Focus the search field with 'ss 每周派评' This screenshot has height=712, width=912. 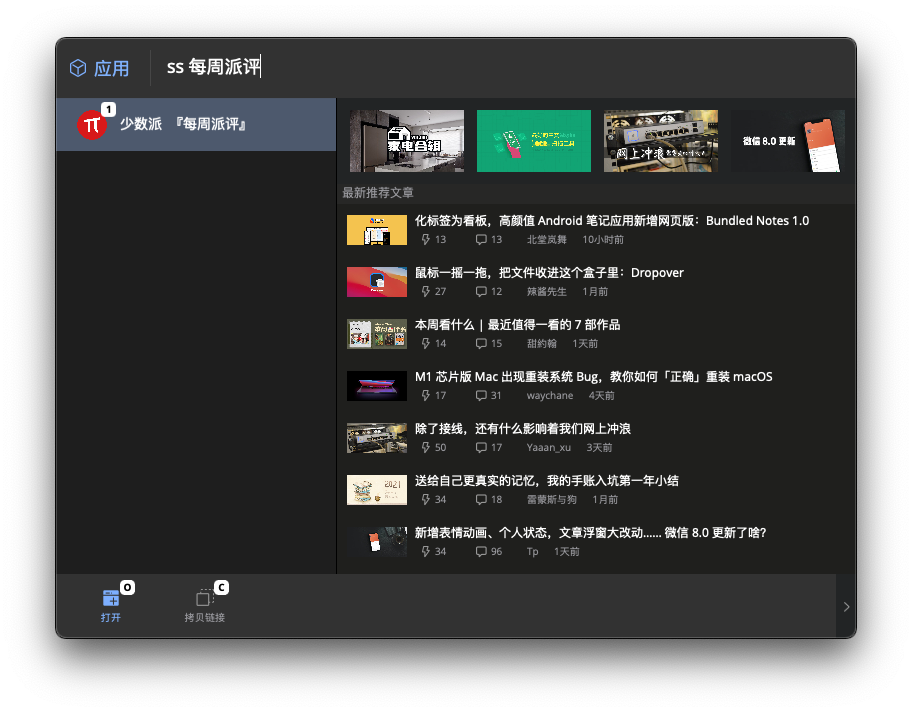(500, 67)
